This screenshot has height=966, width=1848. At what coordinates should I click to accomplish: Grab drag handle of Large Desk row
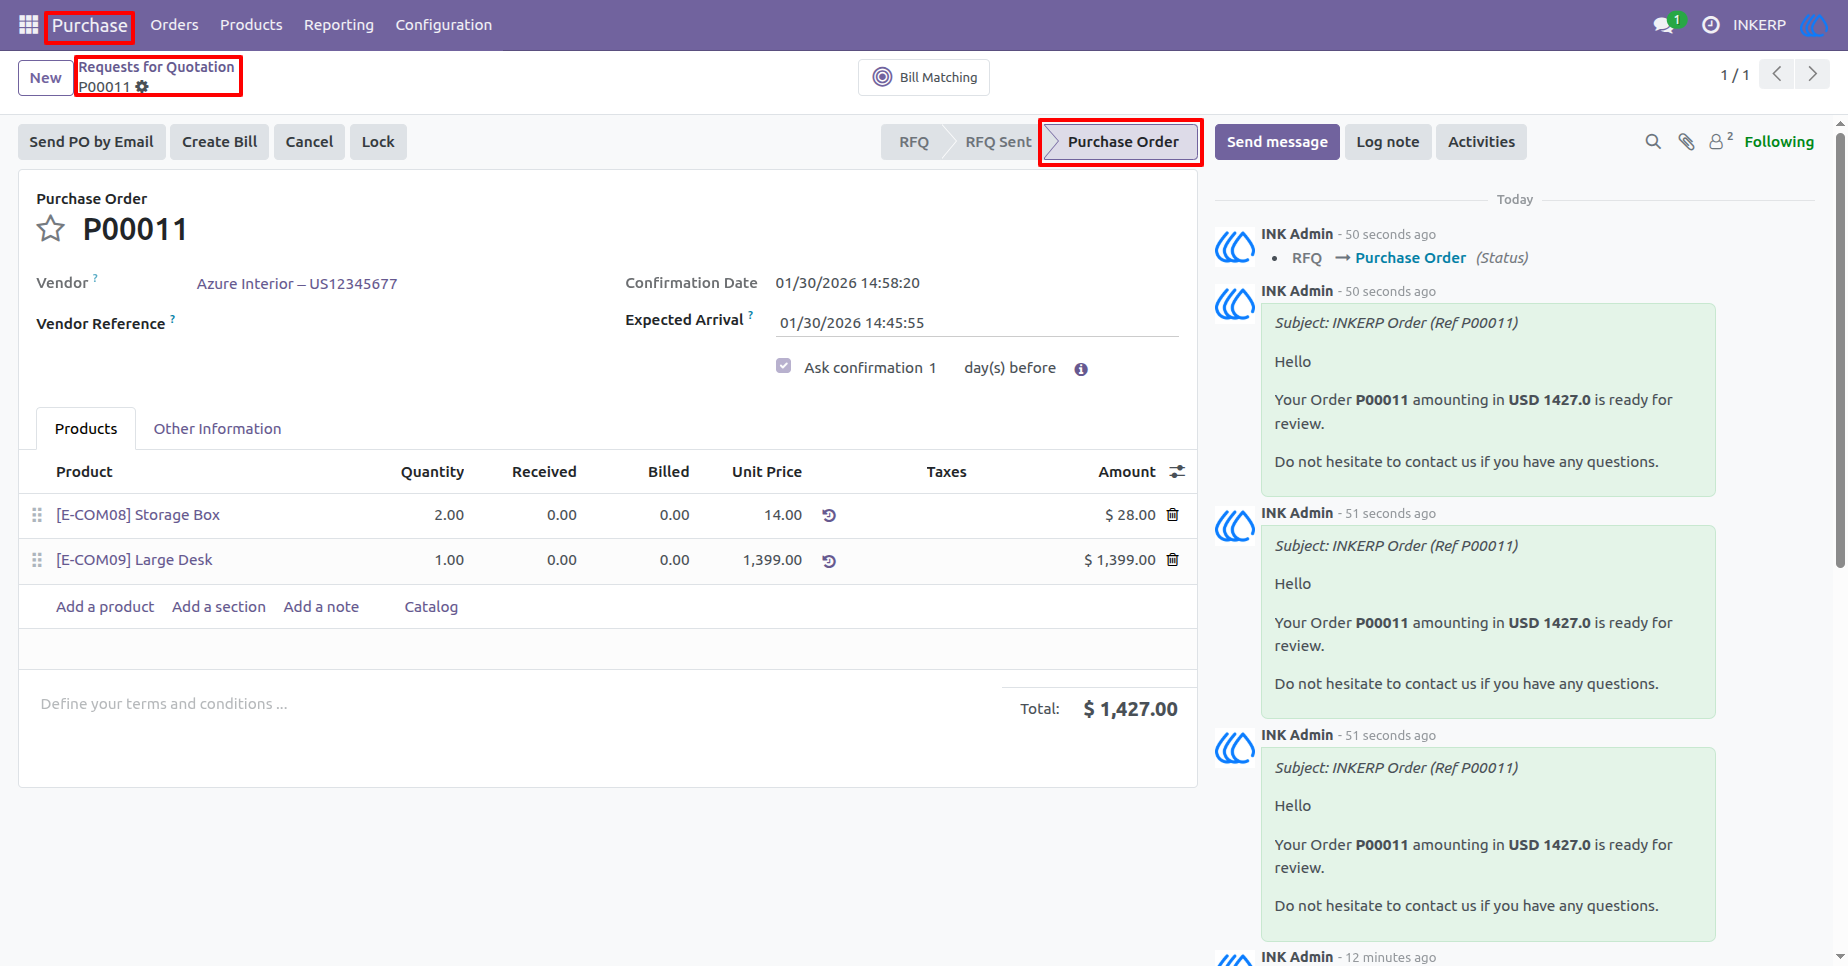[37, 560]
